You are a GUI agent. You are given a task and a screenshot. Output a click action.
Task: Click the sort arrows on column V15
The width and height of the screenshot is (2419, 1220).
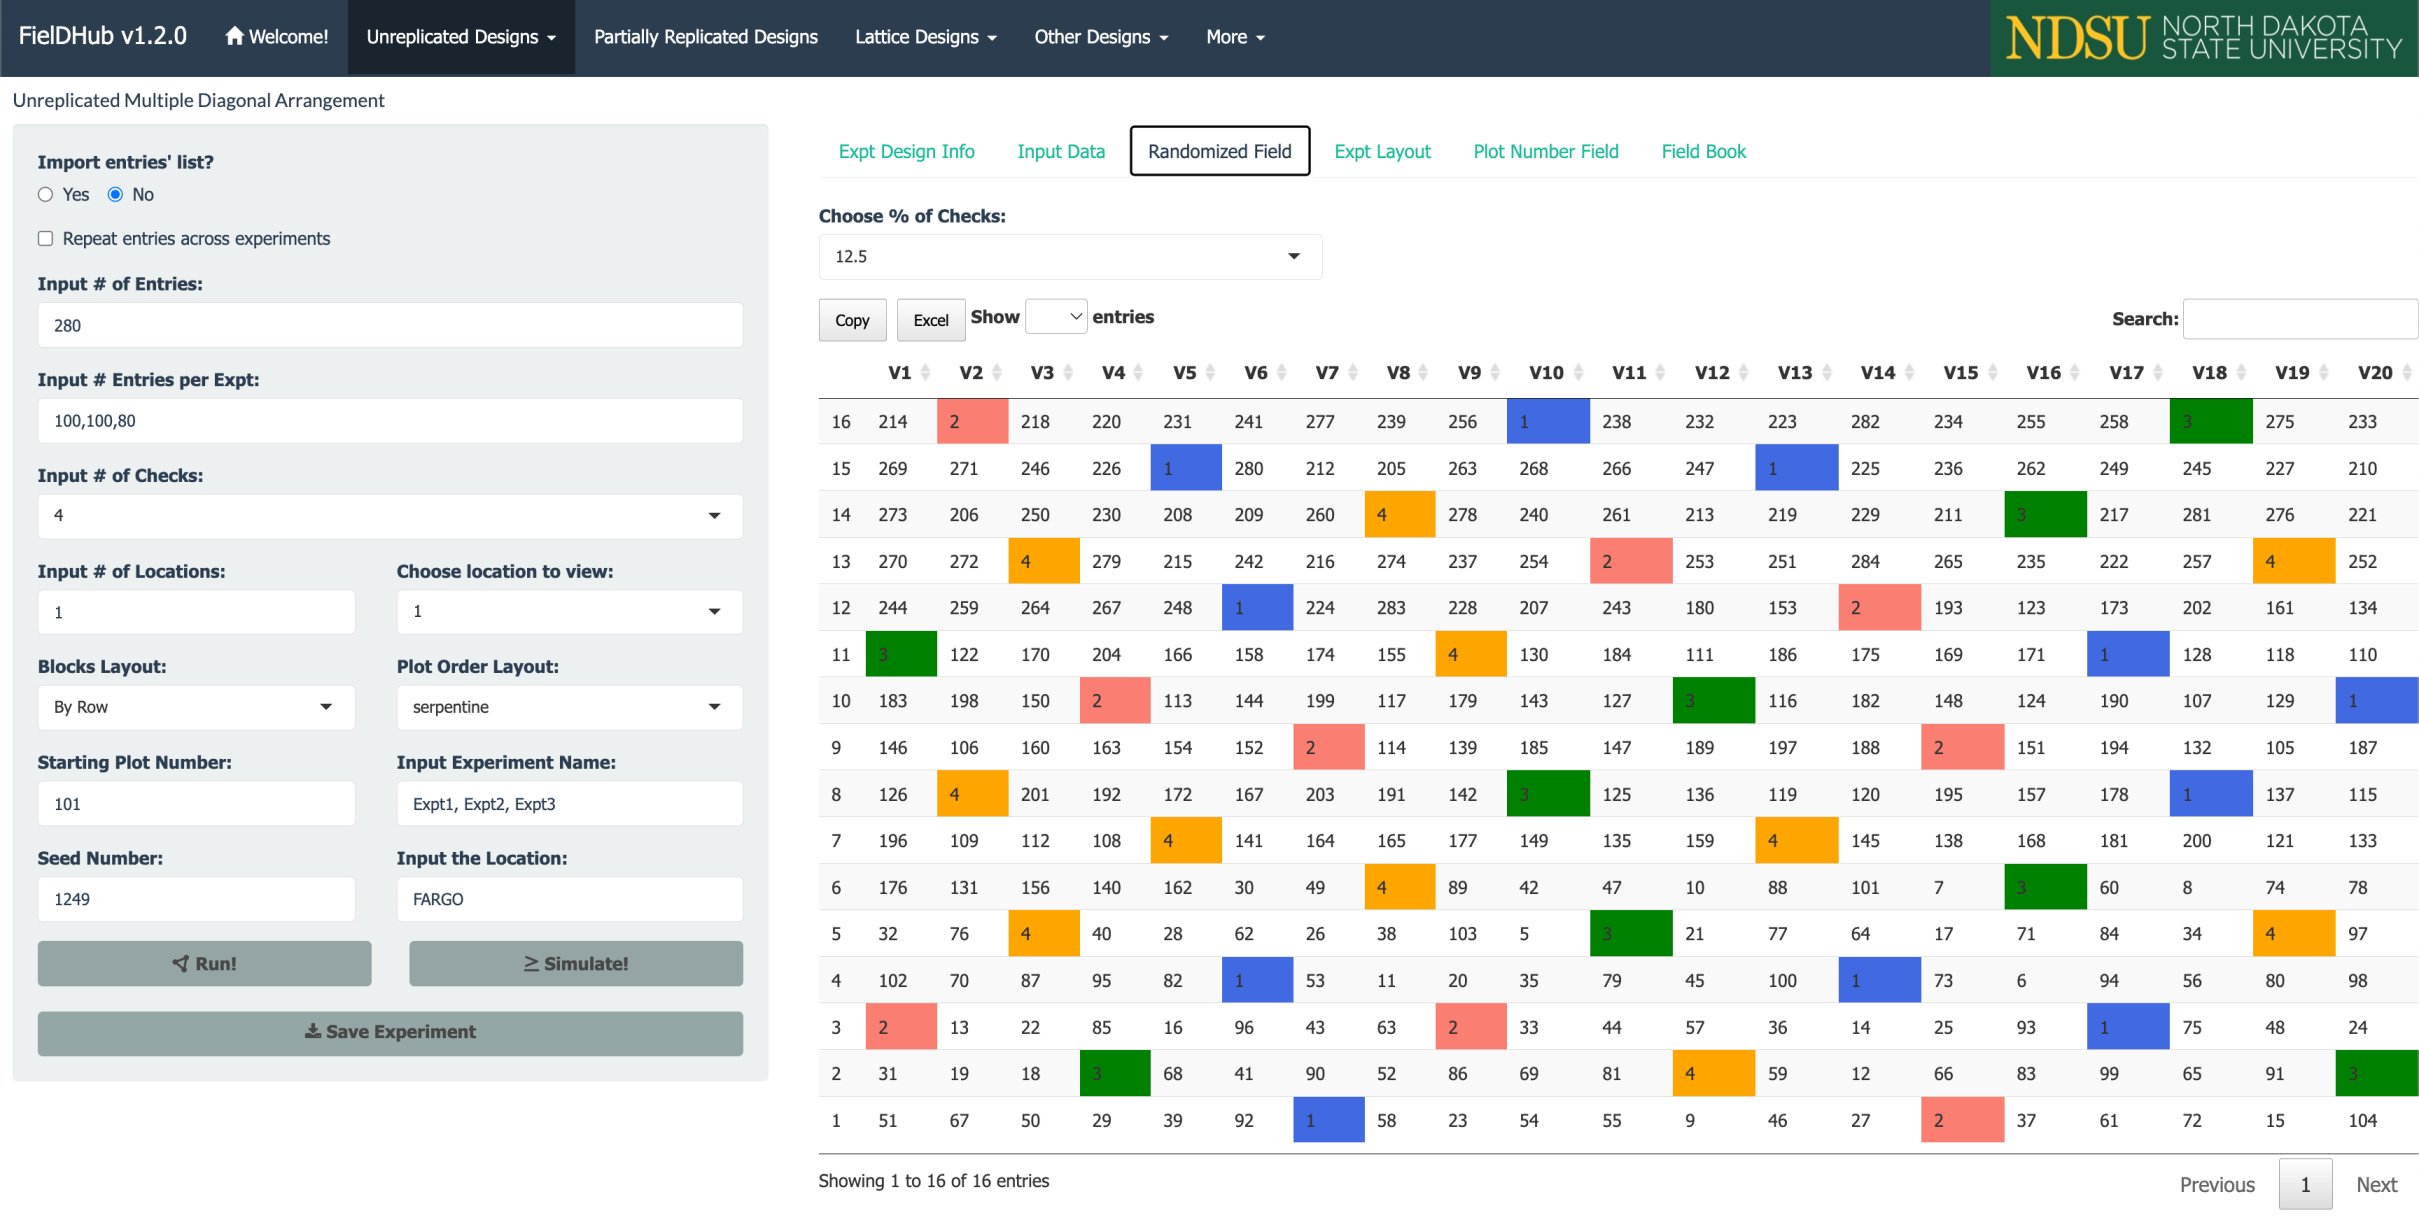1992,372
